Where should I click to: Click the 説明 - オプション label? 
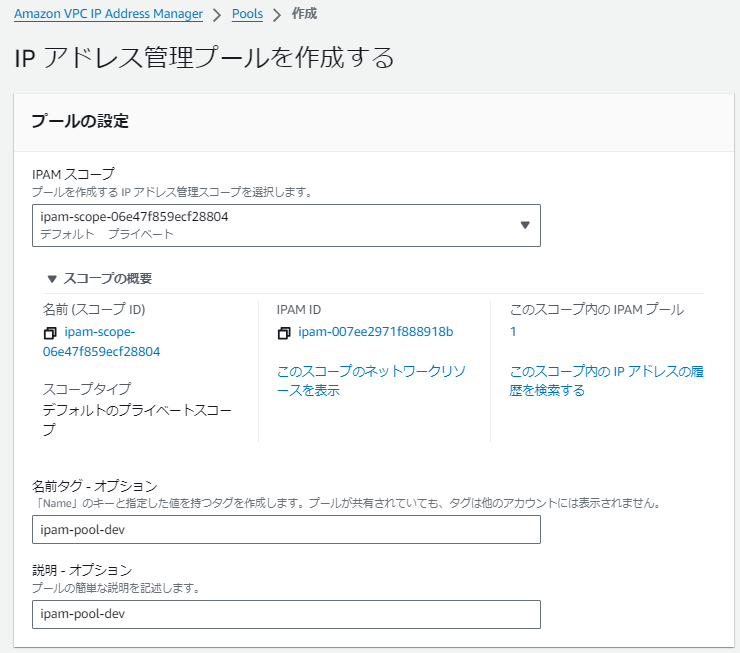pyautogui.click(x=82, y=570)
